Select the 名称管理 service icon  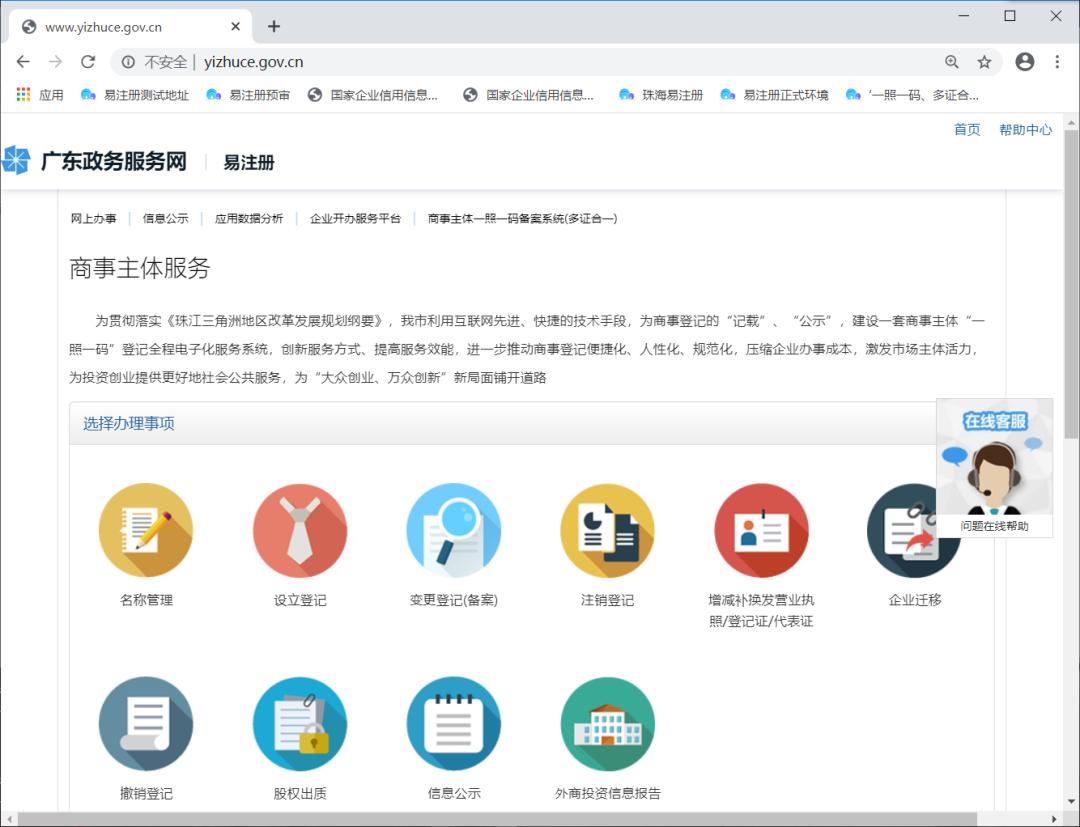point(146,530)
